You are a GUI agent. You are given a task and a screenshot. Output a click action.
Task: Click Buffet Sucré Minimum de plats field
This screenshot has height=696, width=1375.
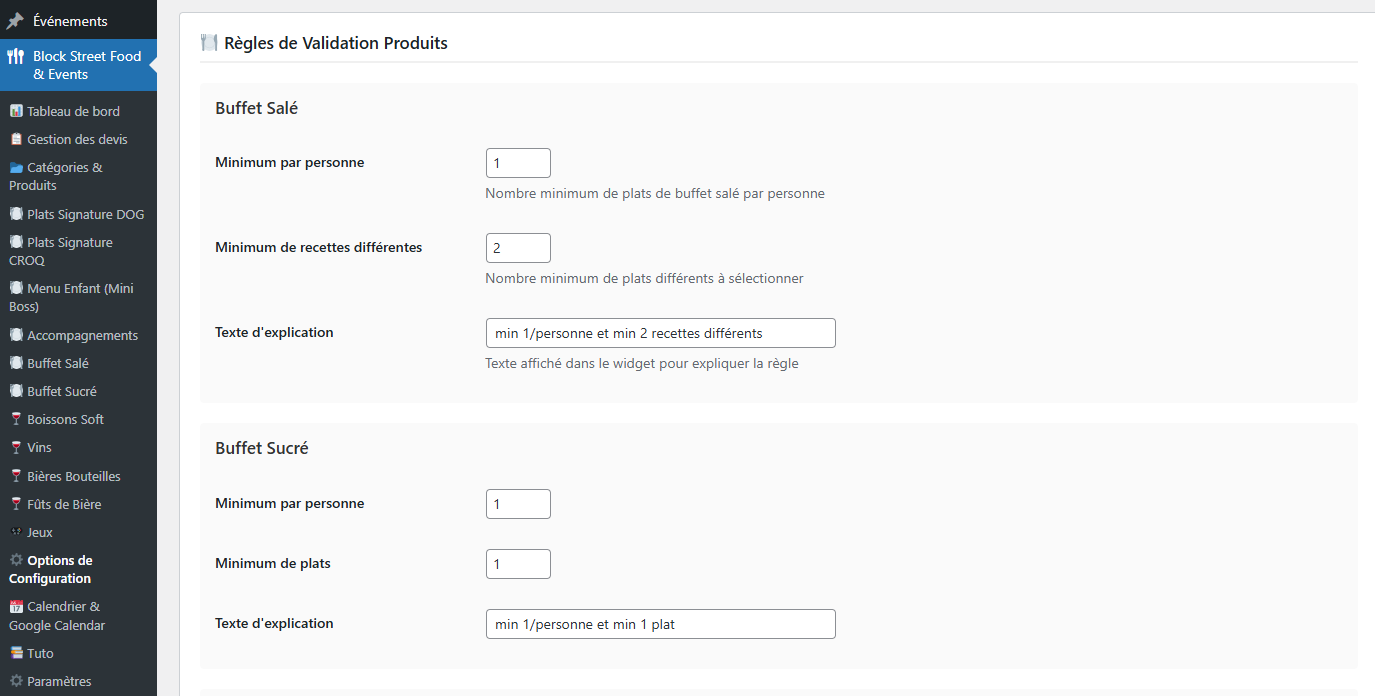click(518, 564)
